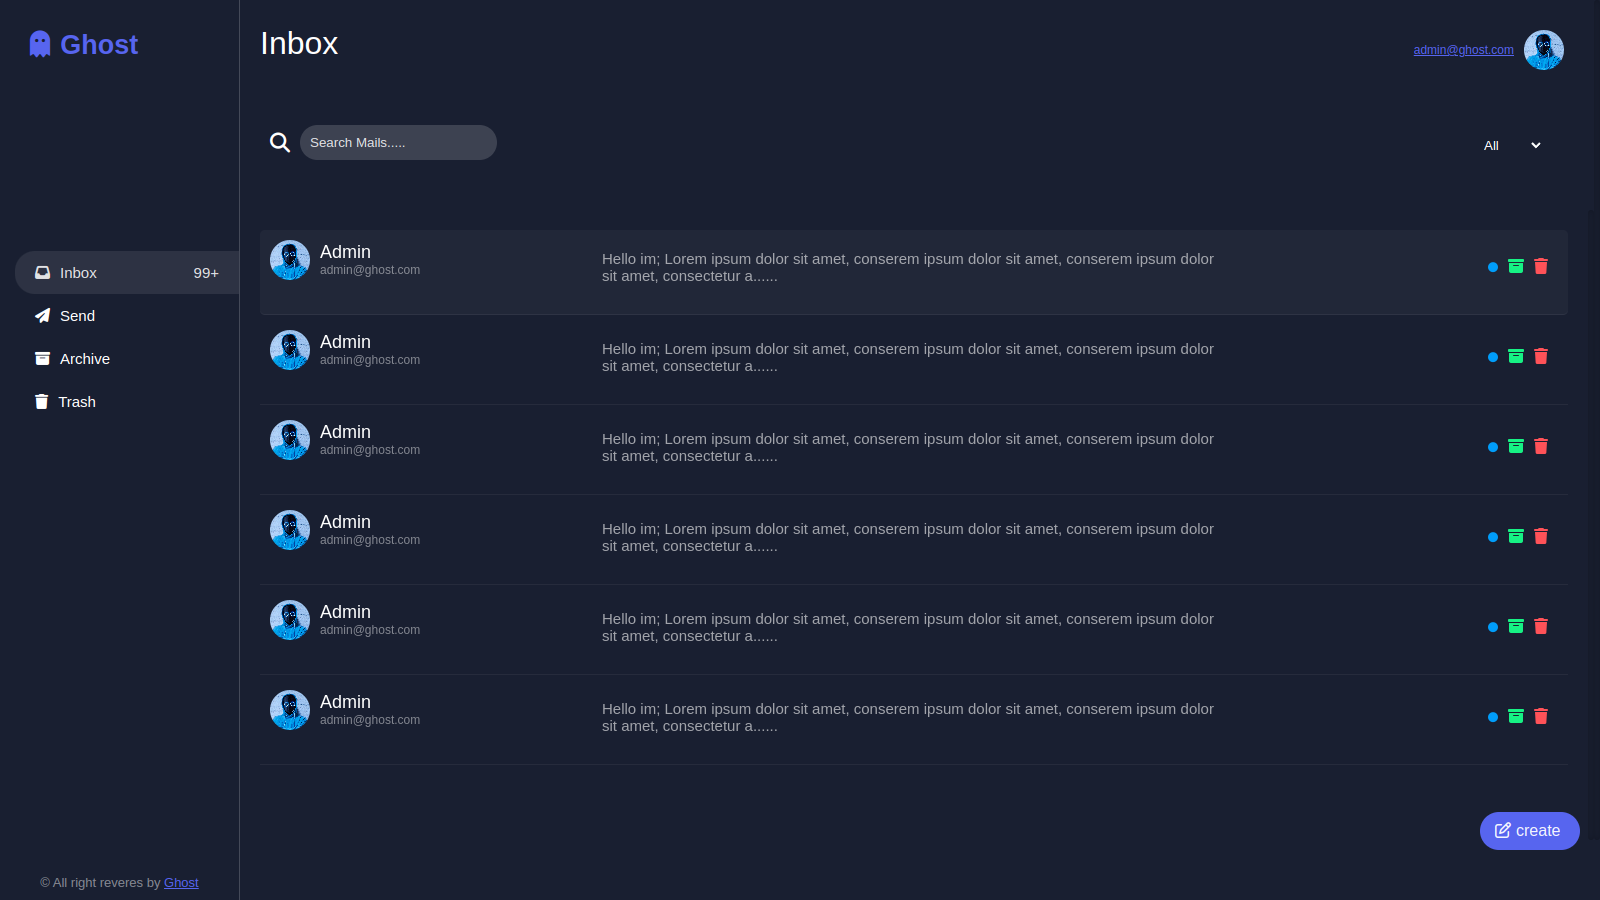Screen dimensions: 1600x900
Task: Click the Inbox page heading
Action: pyautogui.click(x=299, y=43)
